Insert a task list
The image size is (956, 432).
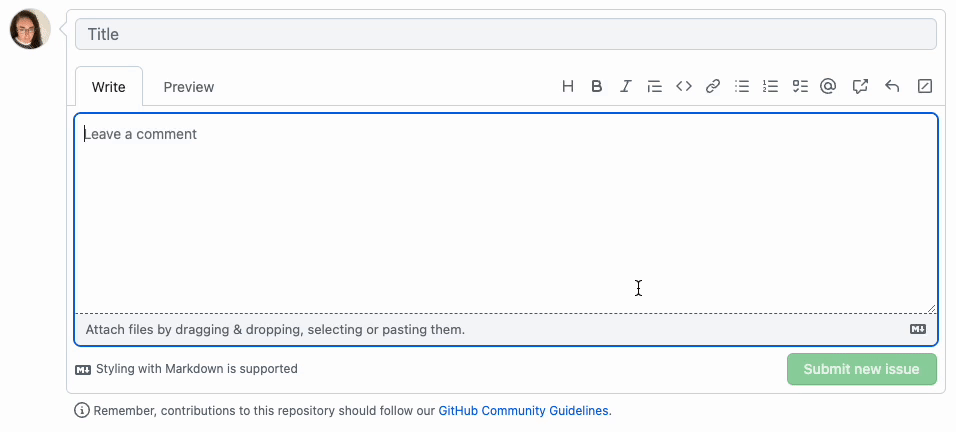(x=800, y=87)
